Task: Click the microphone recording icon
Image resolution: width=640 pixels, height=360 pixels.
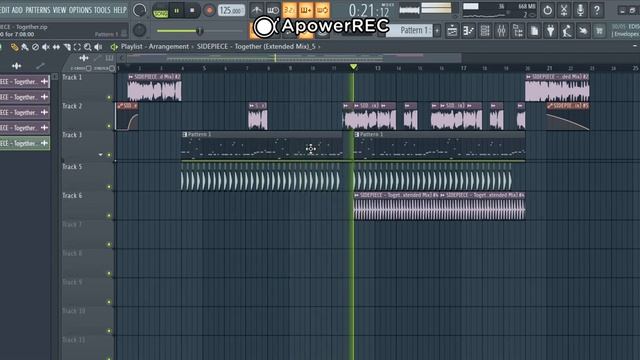Action: (x=580, y=10)
